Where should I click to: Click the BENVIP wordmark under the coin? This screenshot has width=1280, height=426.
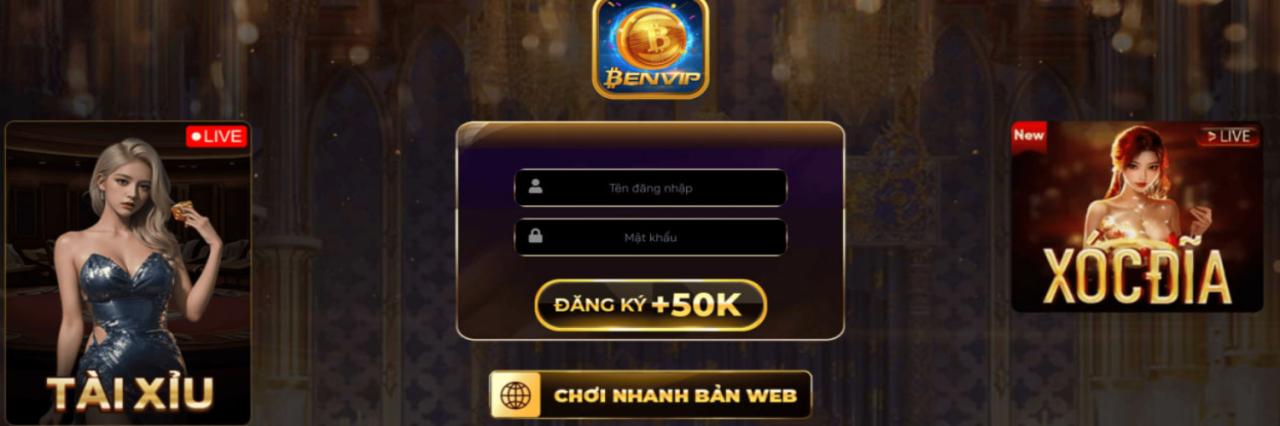tap(651, 78)
